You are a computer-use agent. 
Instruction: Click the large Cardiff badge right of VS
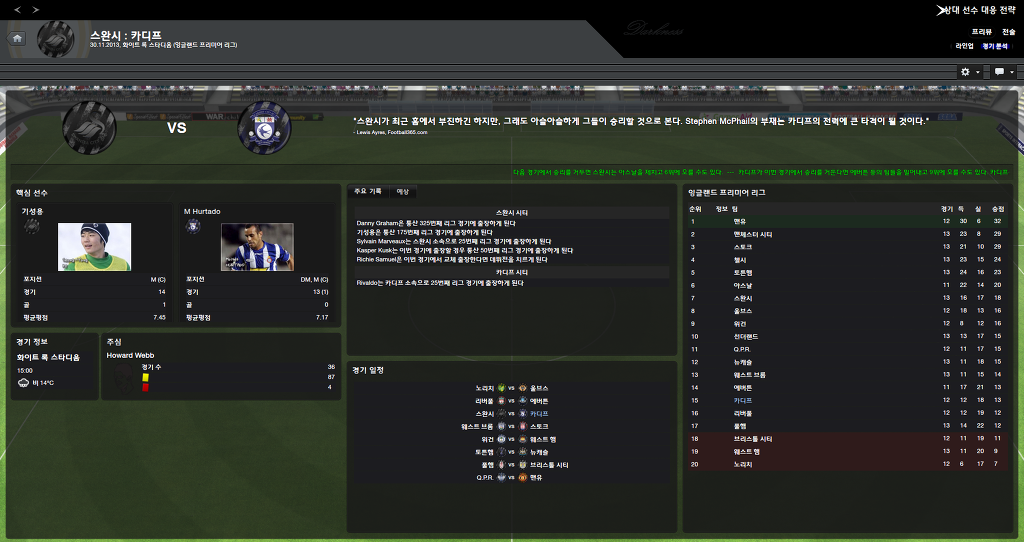point(264,128)
